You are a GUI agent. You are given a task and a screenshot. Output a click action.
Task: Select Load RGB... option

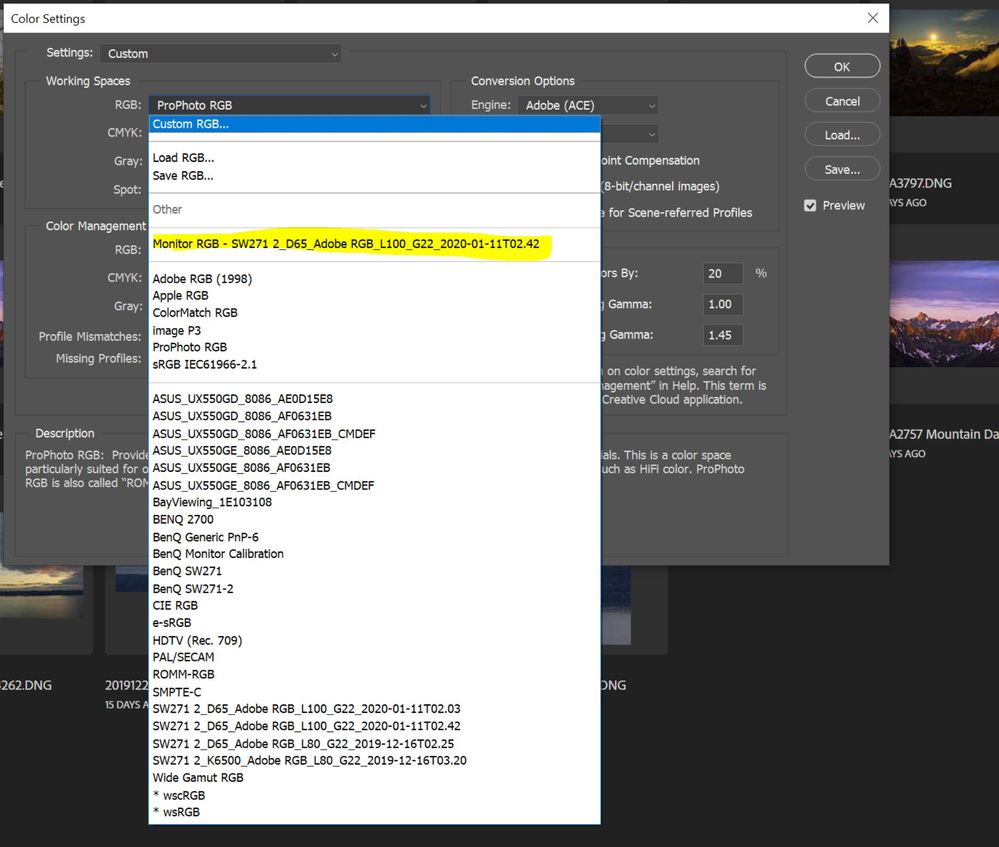click(375, 157)
